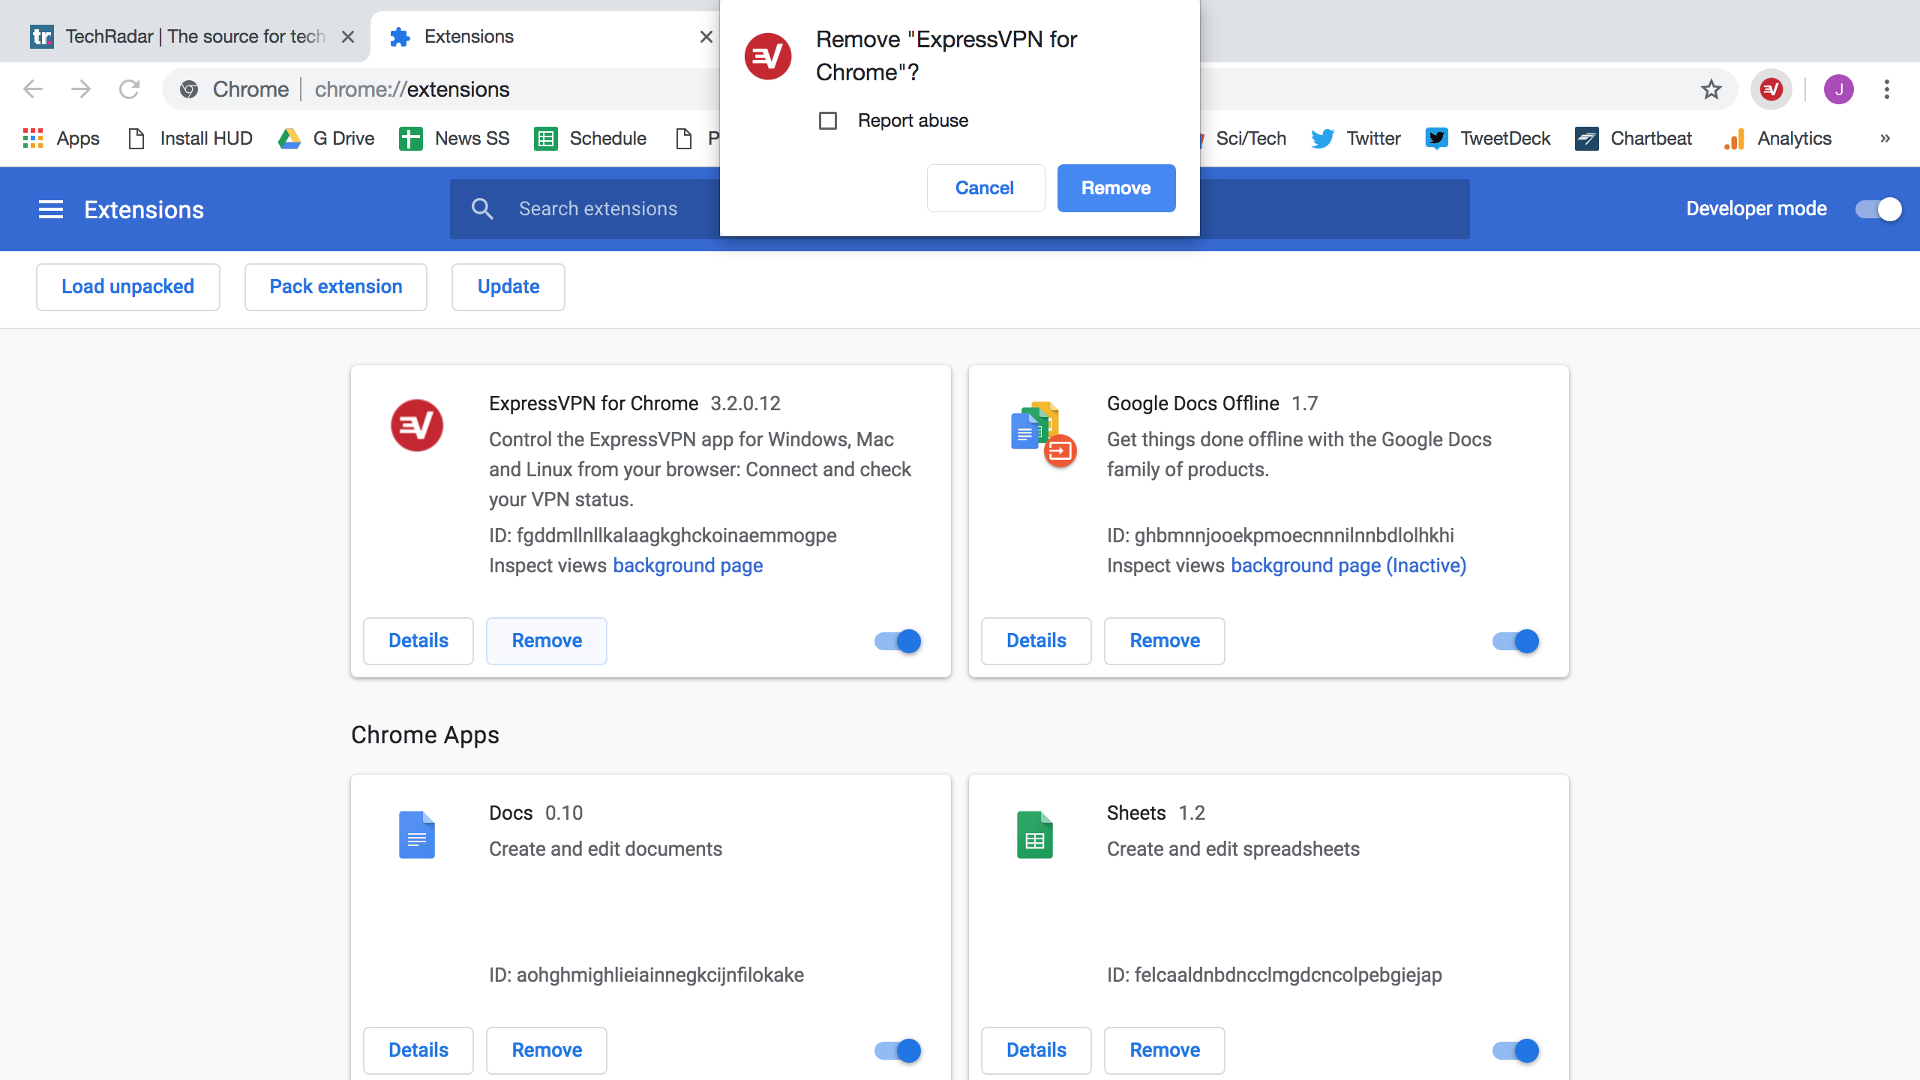Click the search magnifier icon

pyautogui.click(x=482, y=209)
